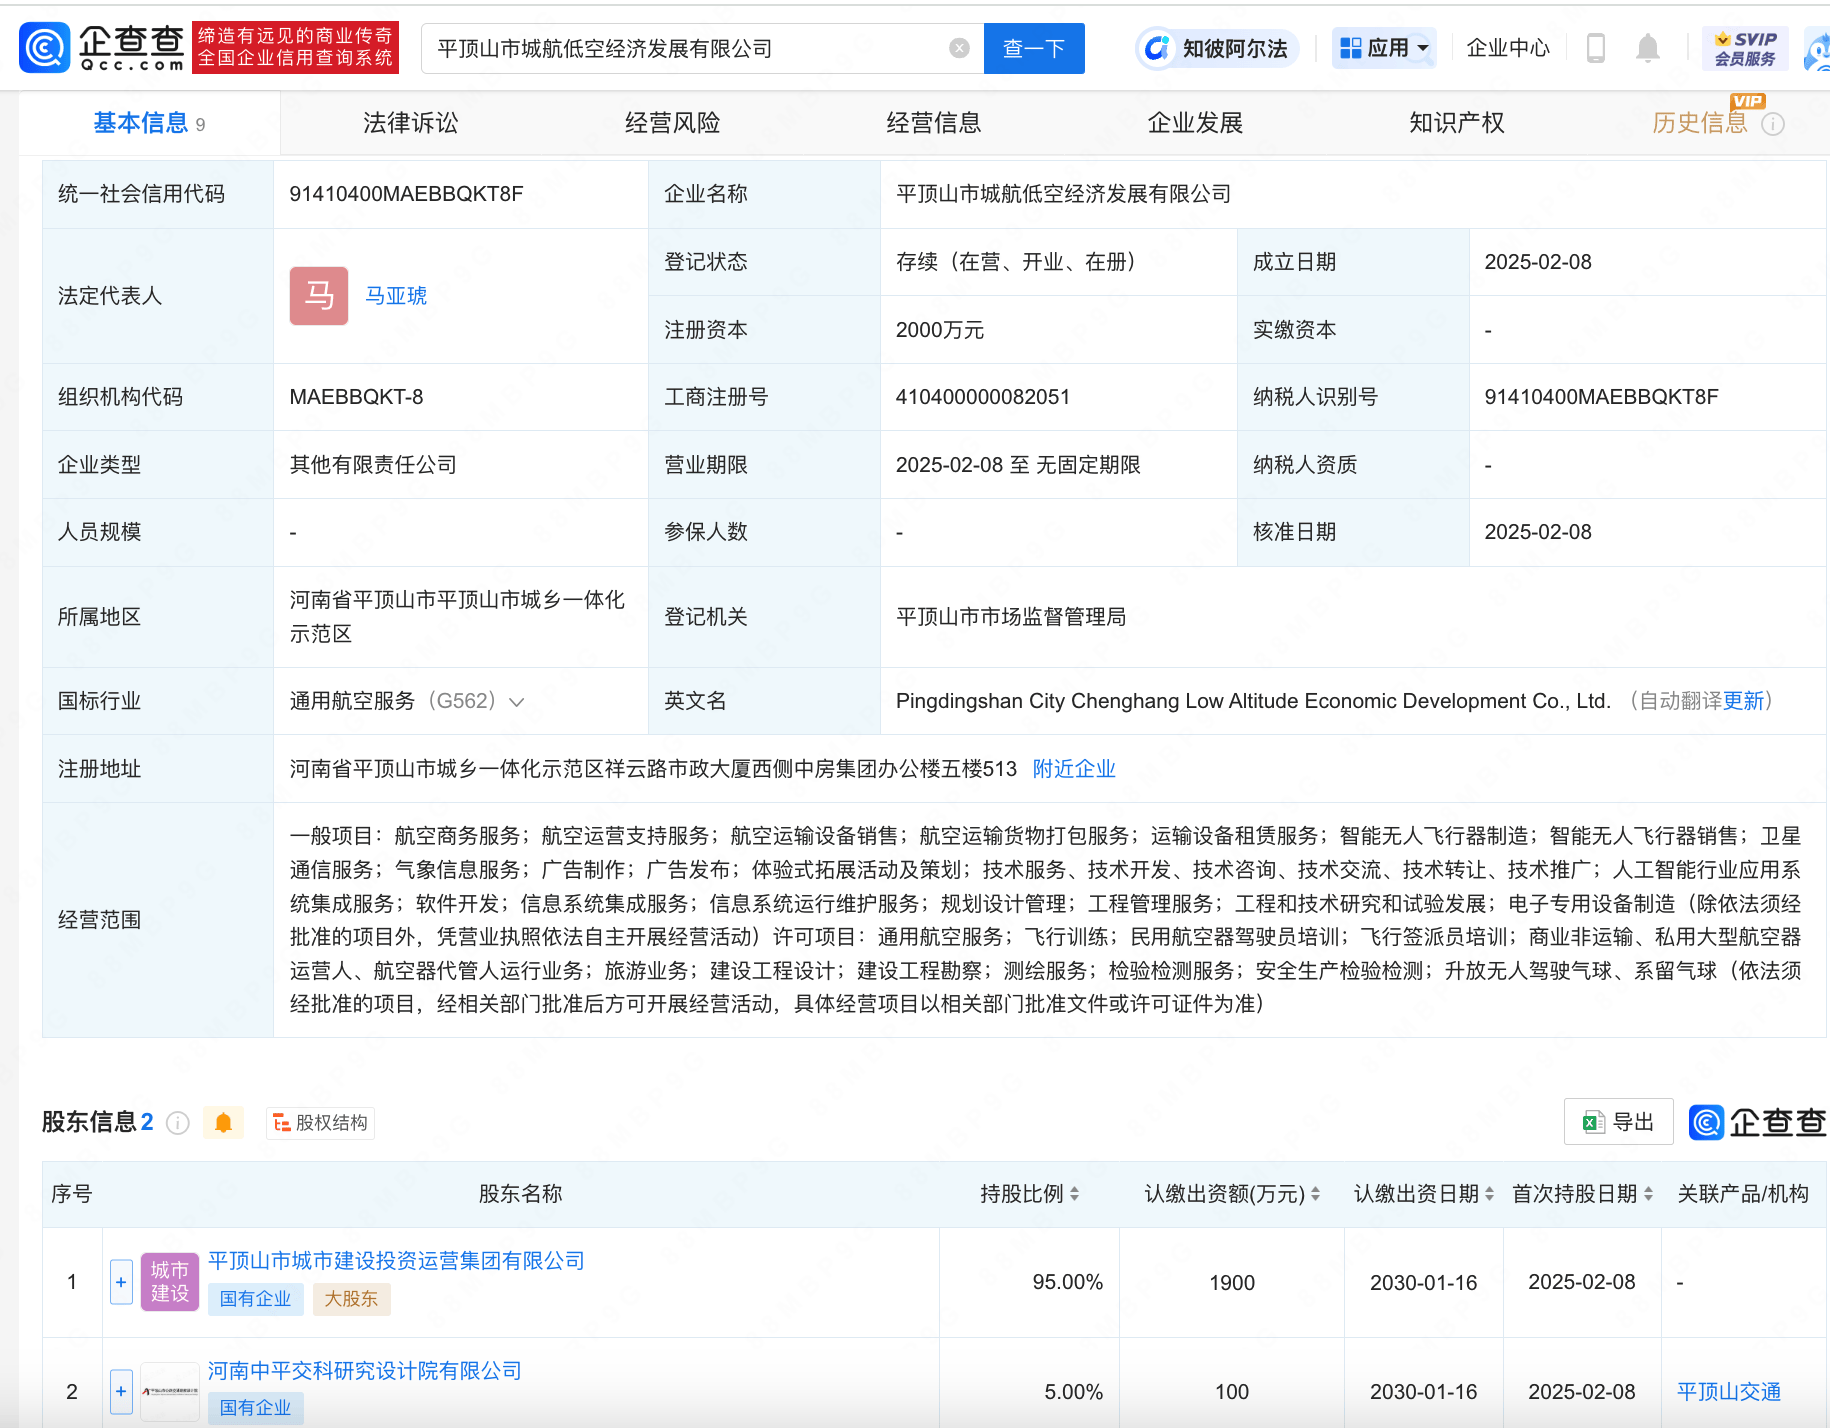Expand the 通用航空服务 (G562) industry chevron
The height and width of the screenshot is (1428, 1830).
517,702
